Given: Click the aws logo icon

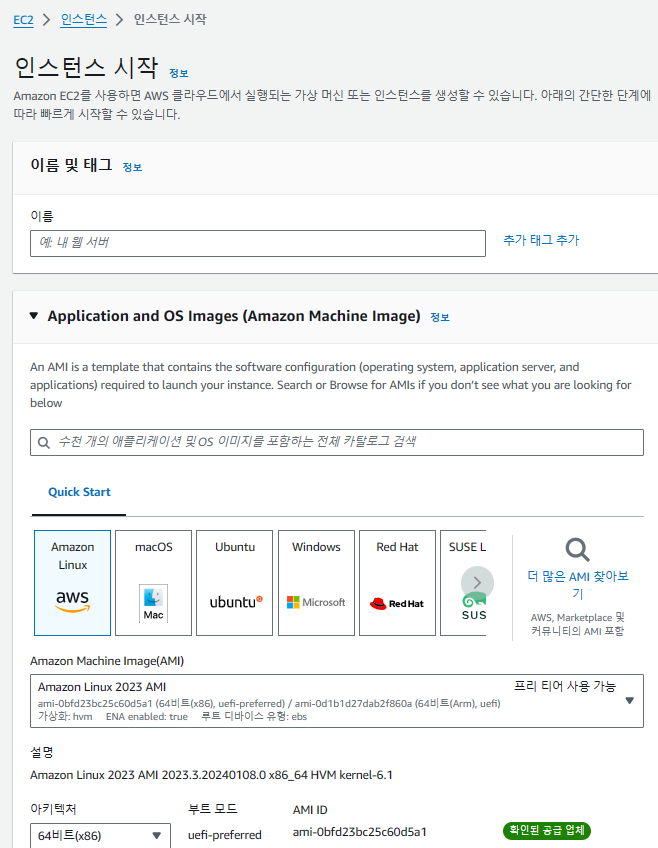Looking at the screenshot, I should [x=72, y=601].
